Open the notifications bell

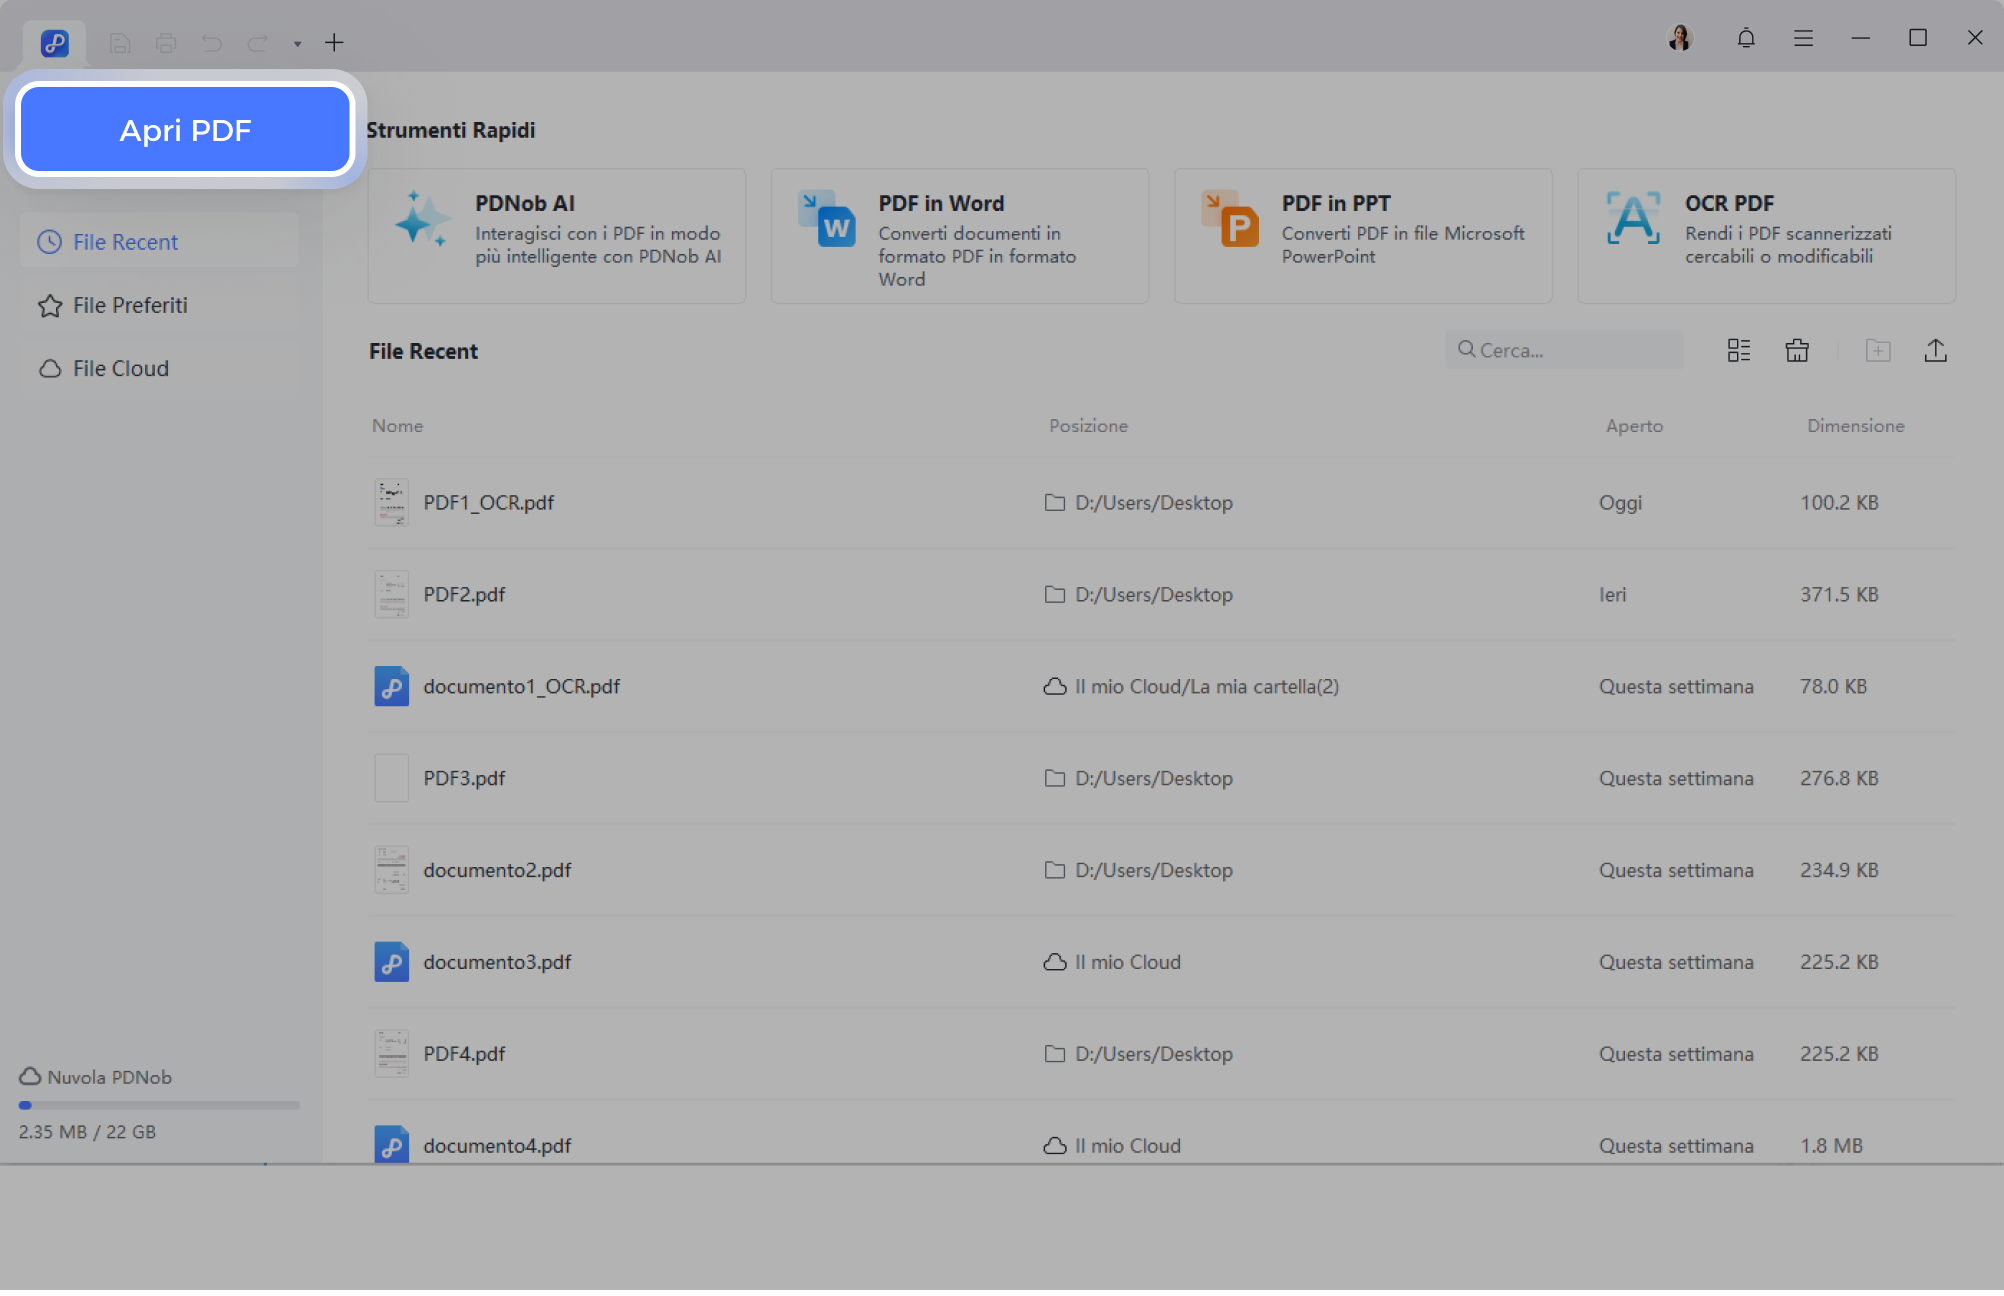pos(1746,38)
